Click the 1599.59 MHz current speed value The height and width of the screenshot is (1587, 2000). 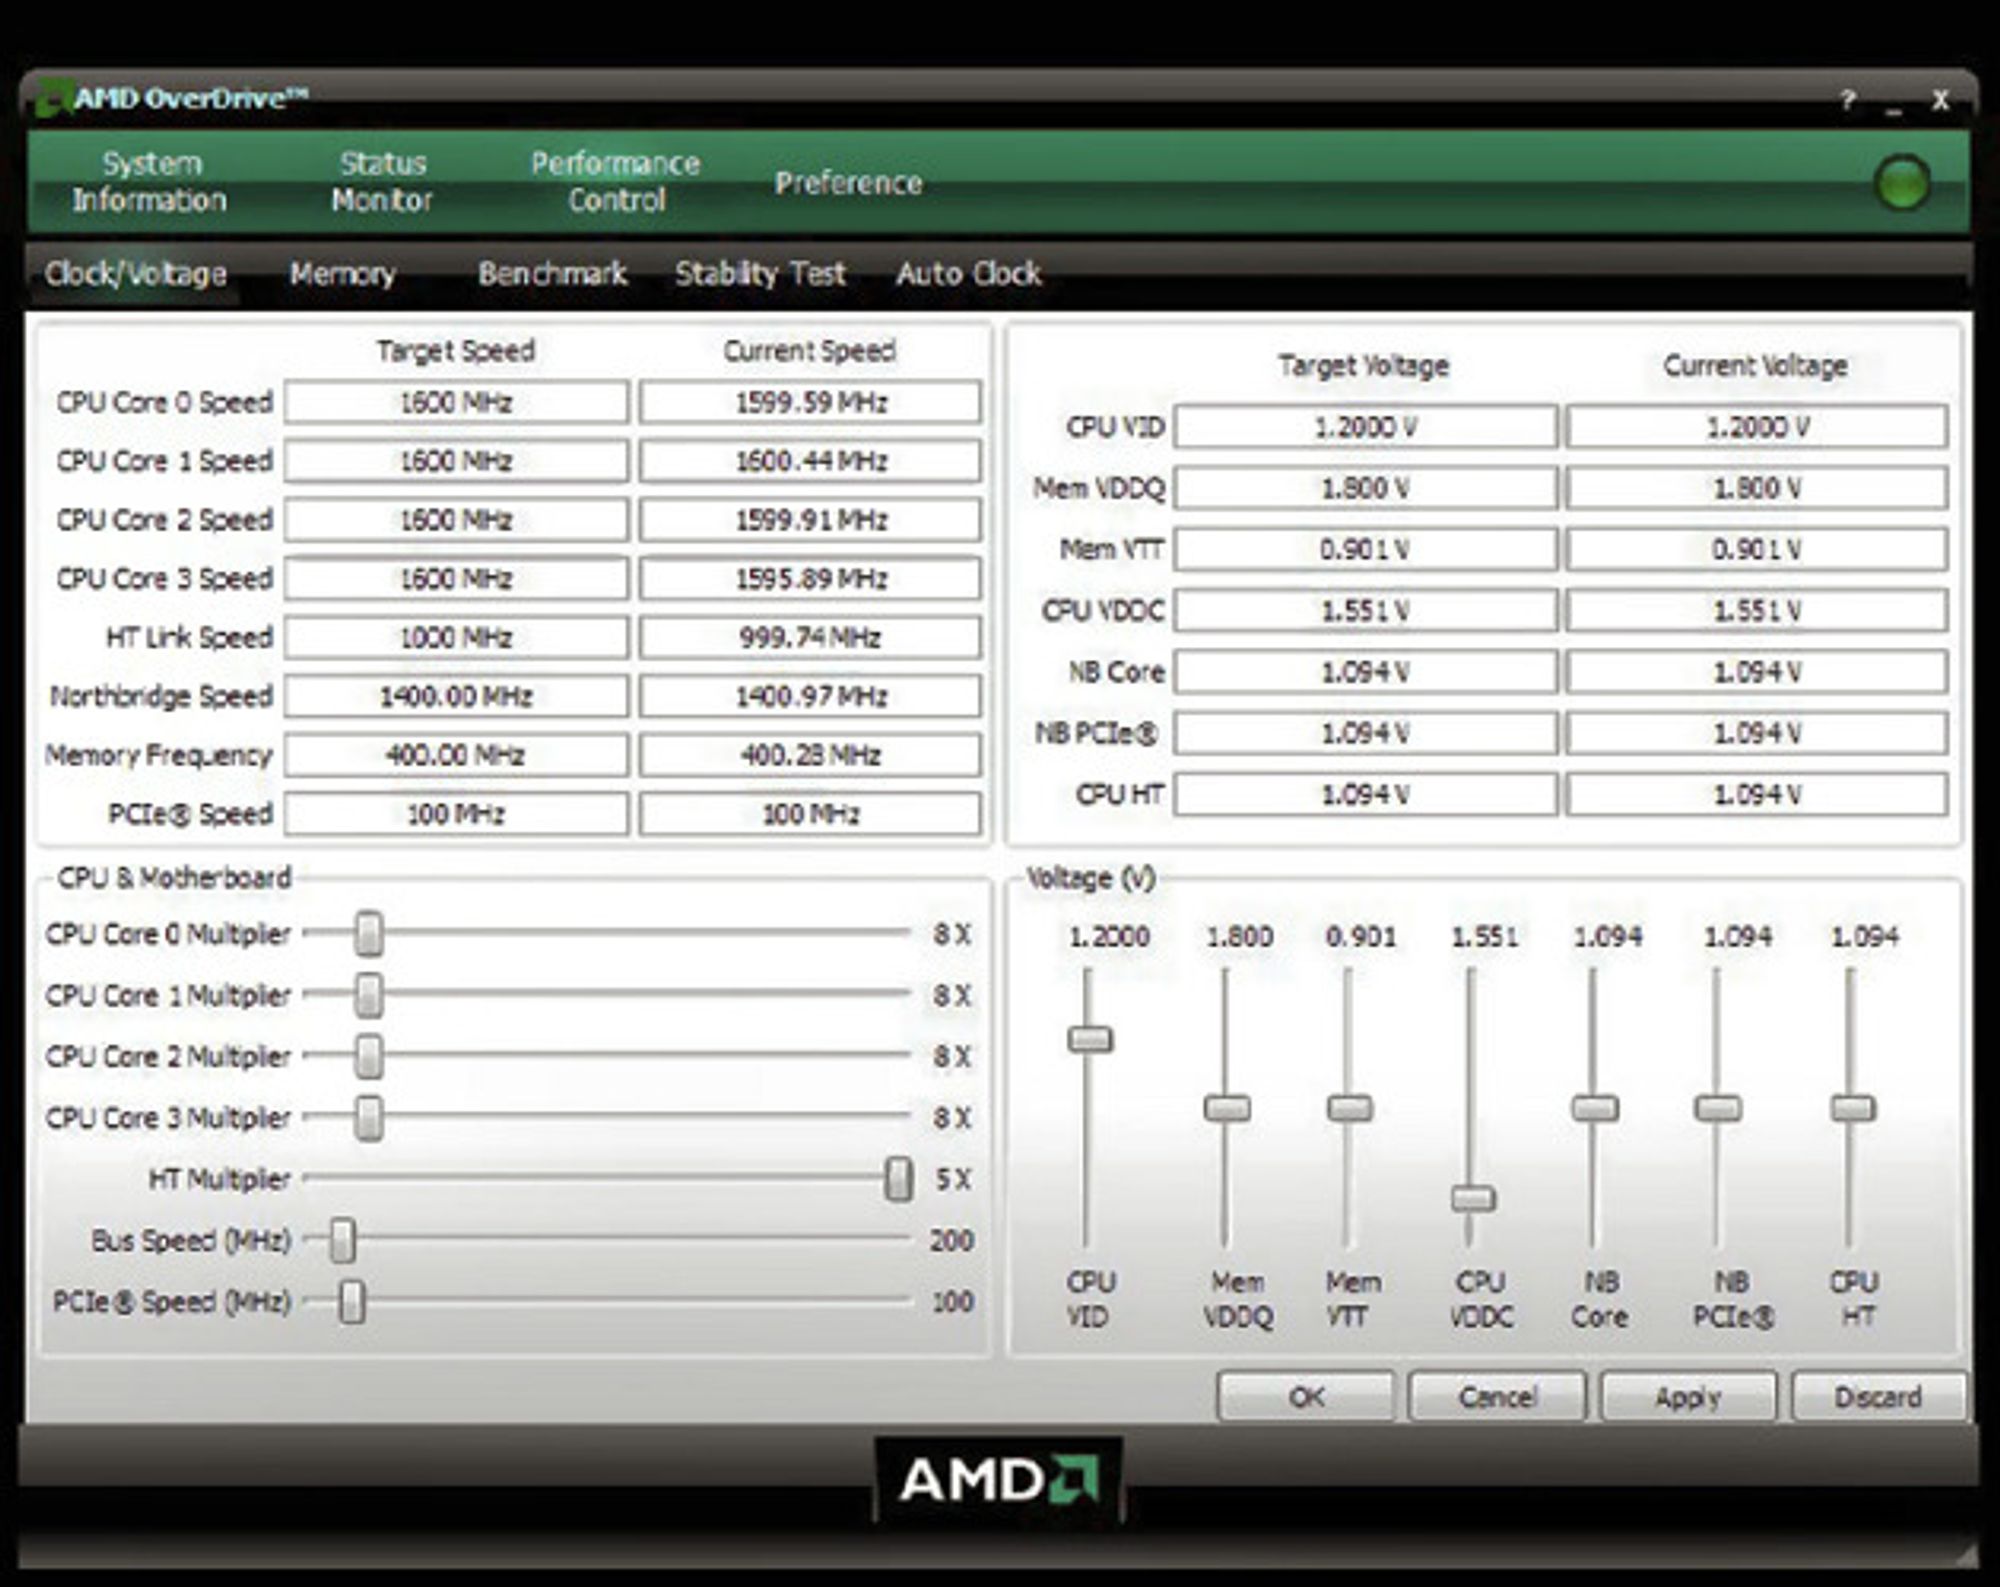(810, 402)
